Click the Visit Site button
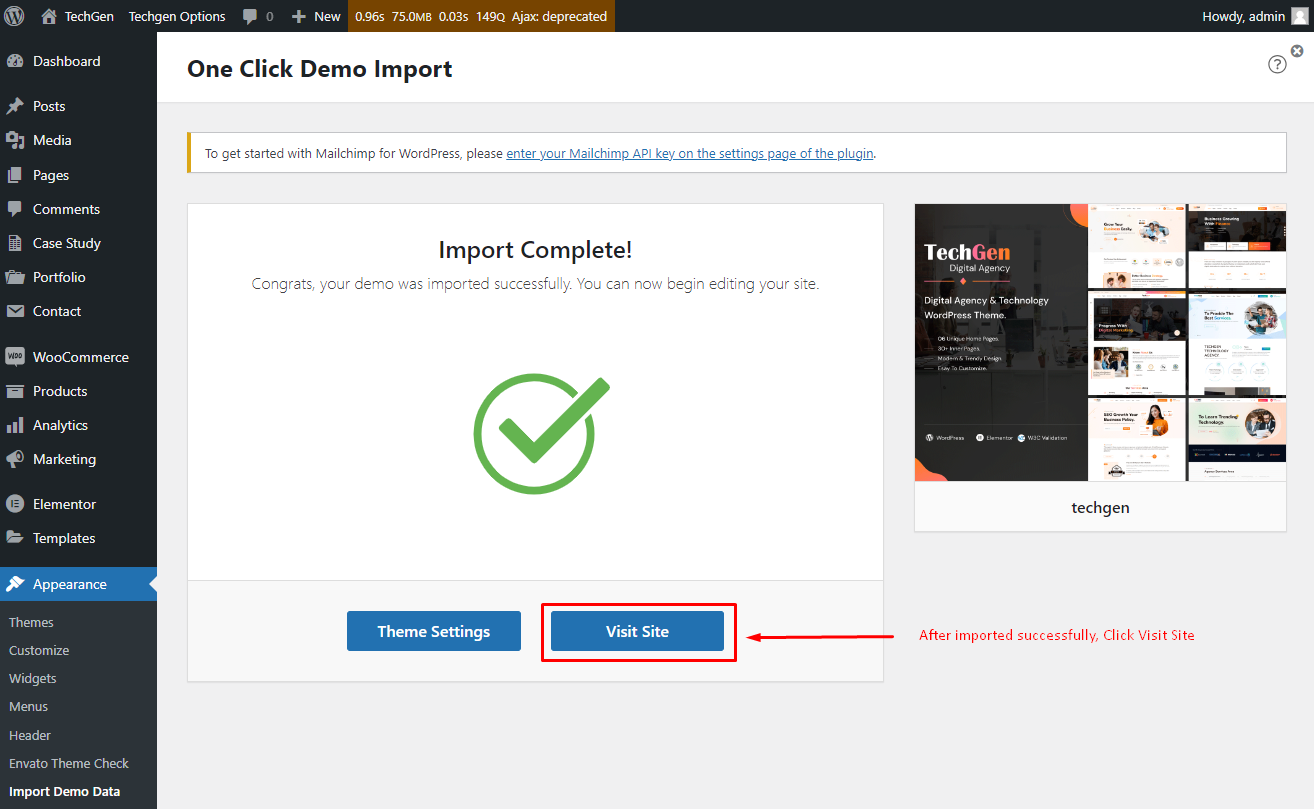1314x809 pixels. pos(637,631)
